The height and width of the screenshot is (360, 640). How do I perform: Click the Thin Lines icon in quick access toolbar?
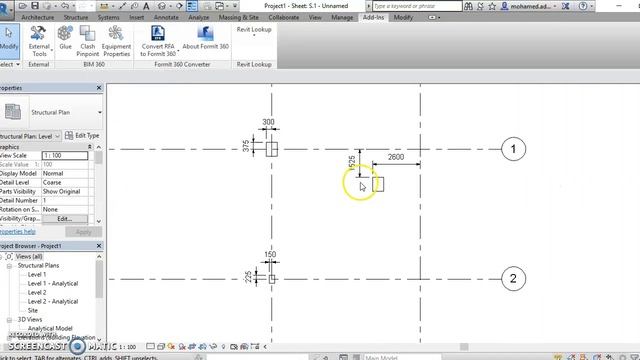tap(192, 6)
